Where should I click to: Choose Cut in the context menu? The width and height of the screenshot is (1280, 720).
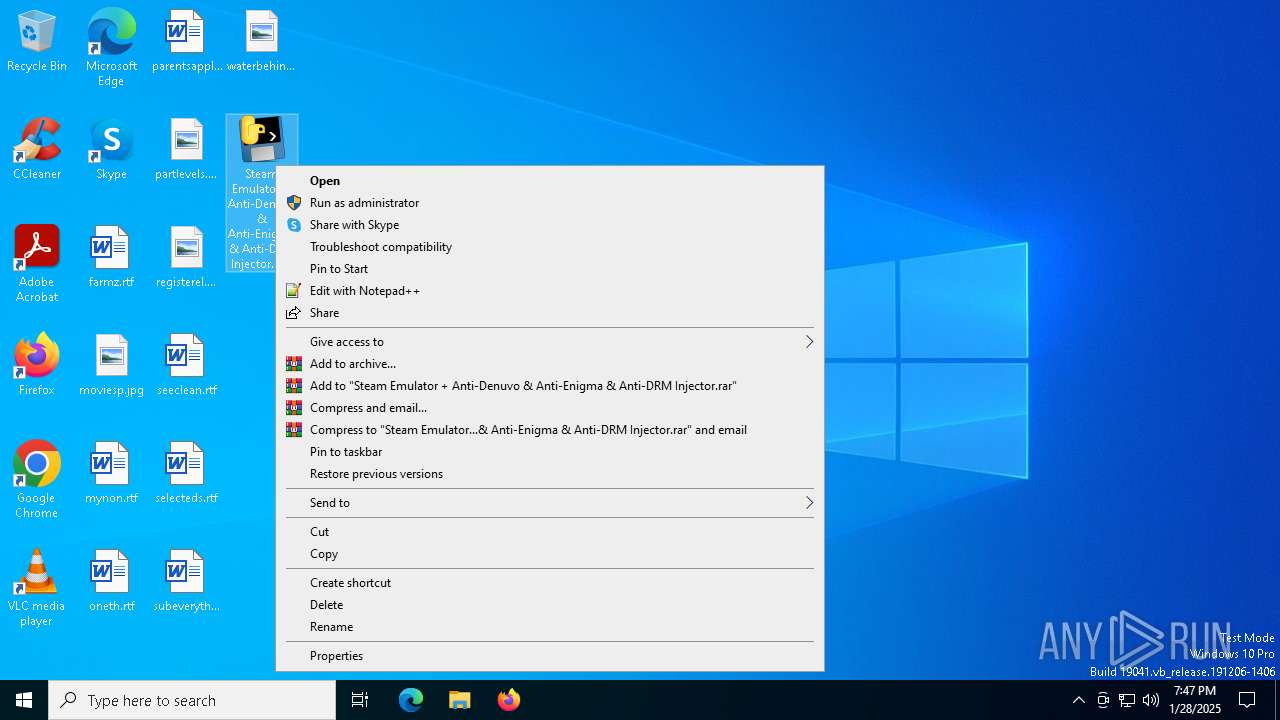550,532
